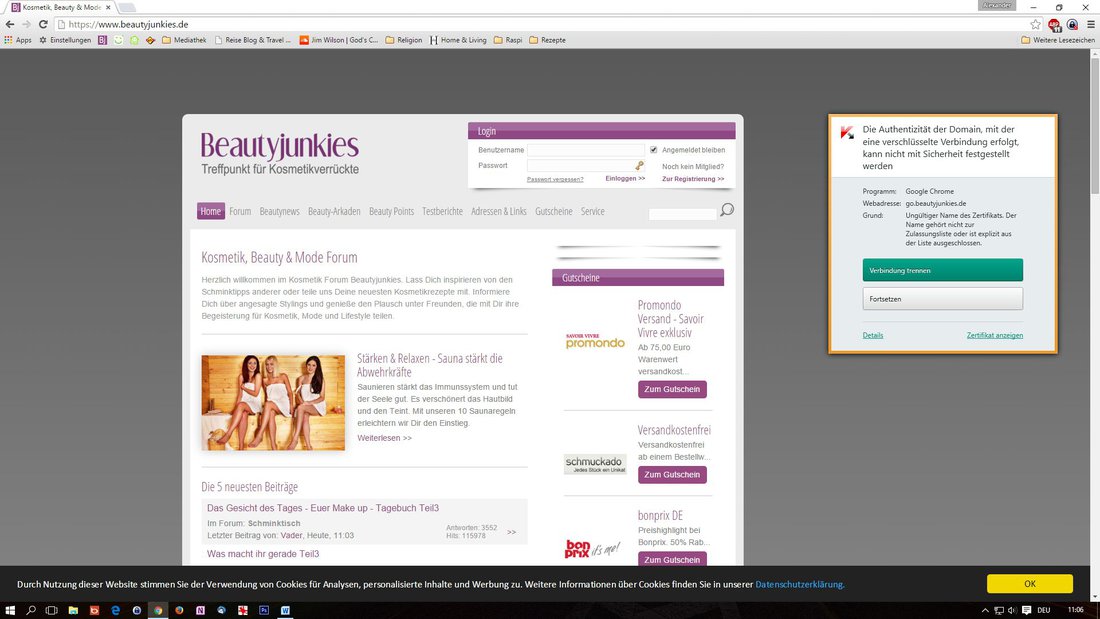
Task: Open the Chrome hamburger menu
Action: point(1089,24)
